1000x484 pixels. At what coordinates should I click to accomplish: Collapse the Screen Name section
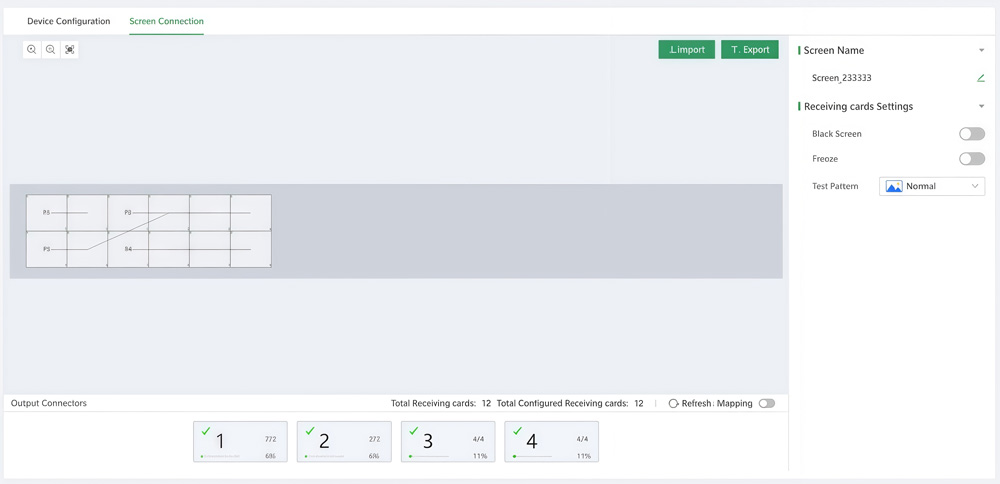pyautogui.click(x=981, y=50)
